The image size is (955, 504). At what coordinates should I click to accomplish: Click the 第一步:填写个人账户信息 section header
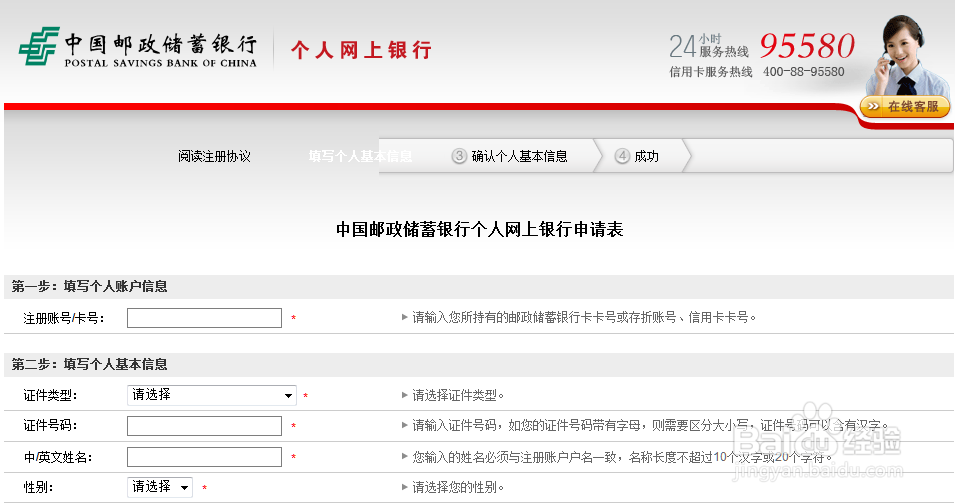[90, 286]
